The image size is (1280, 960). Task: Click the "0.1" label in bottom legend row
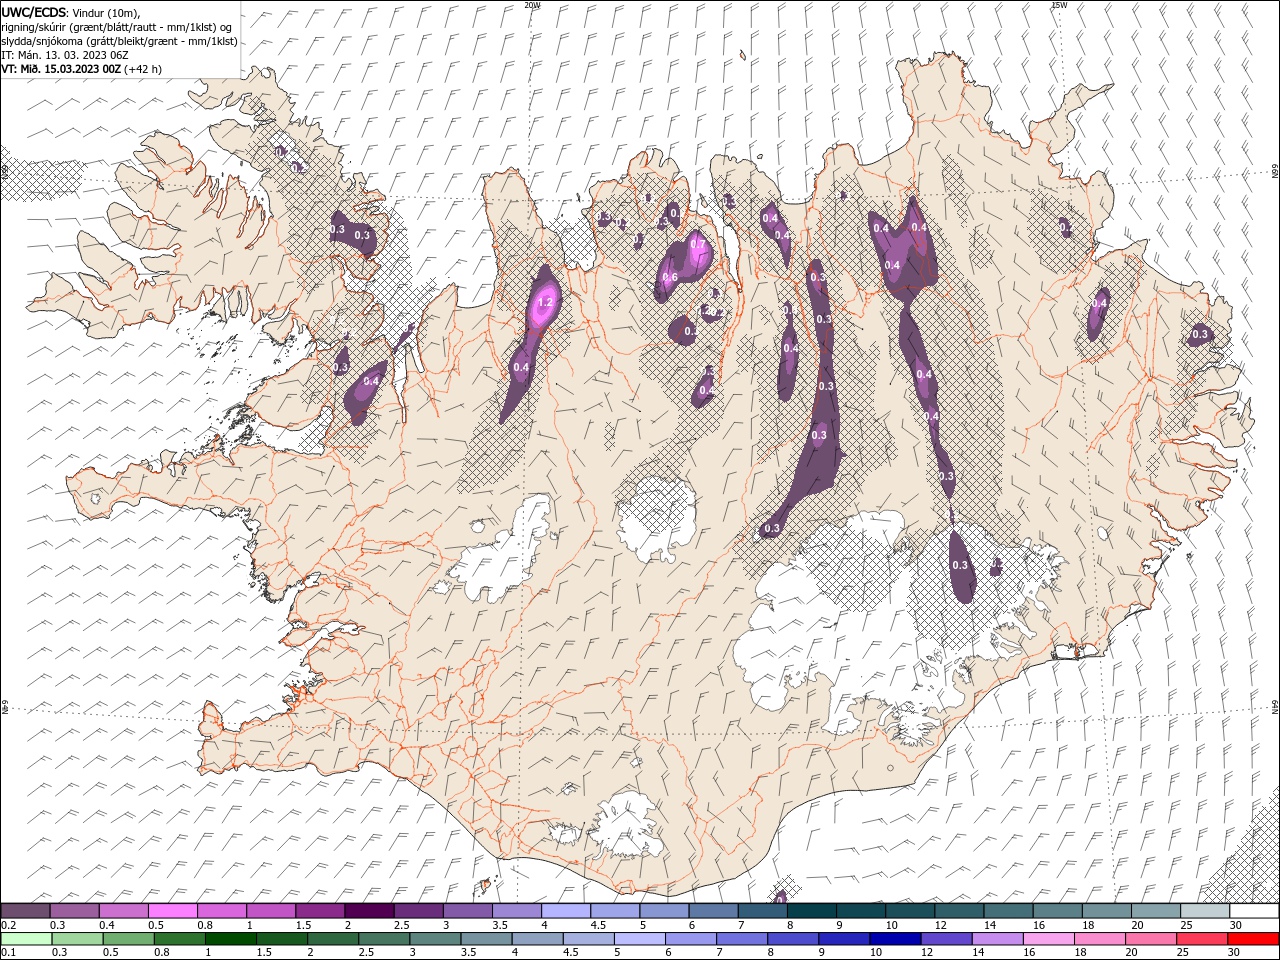(x=8, y=953)
